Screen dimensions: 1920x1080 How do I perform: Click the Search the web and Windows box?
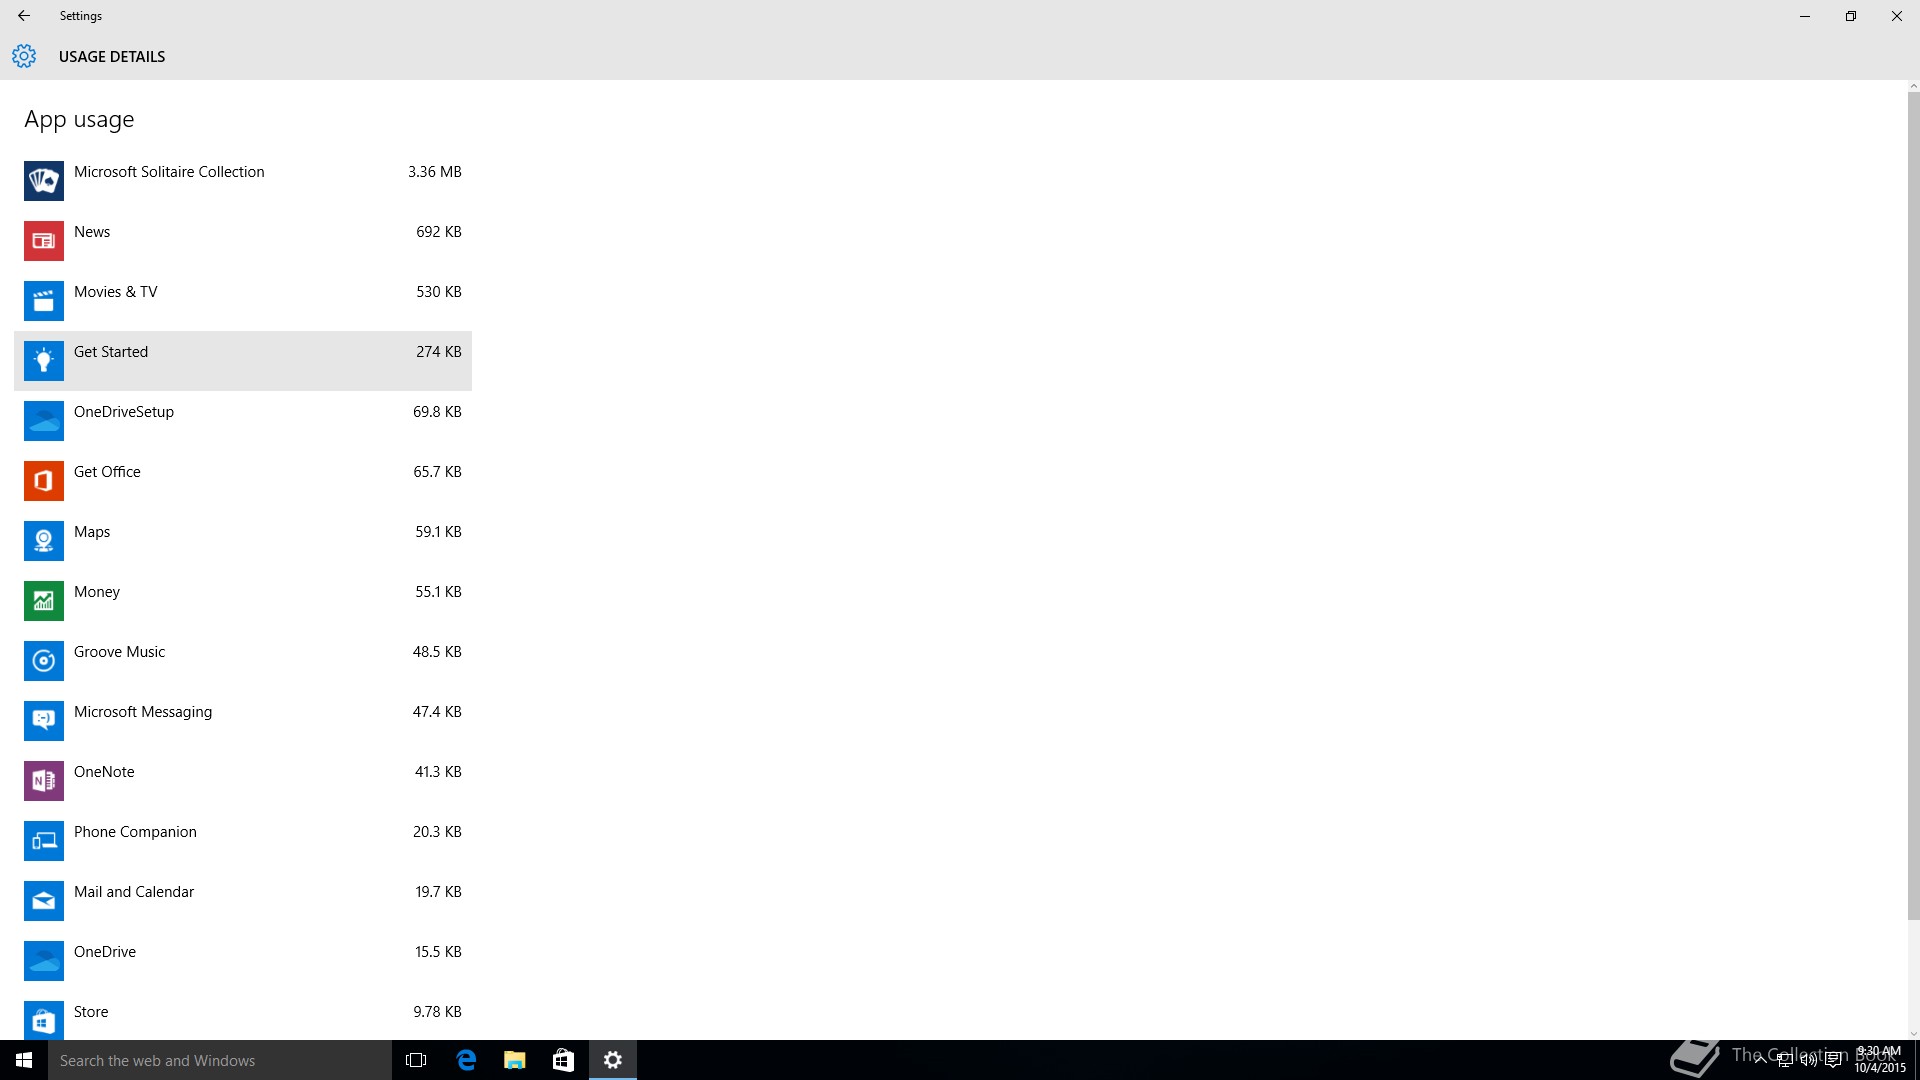point(220,1060)
